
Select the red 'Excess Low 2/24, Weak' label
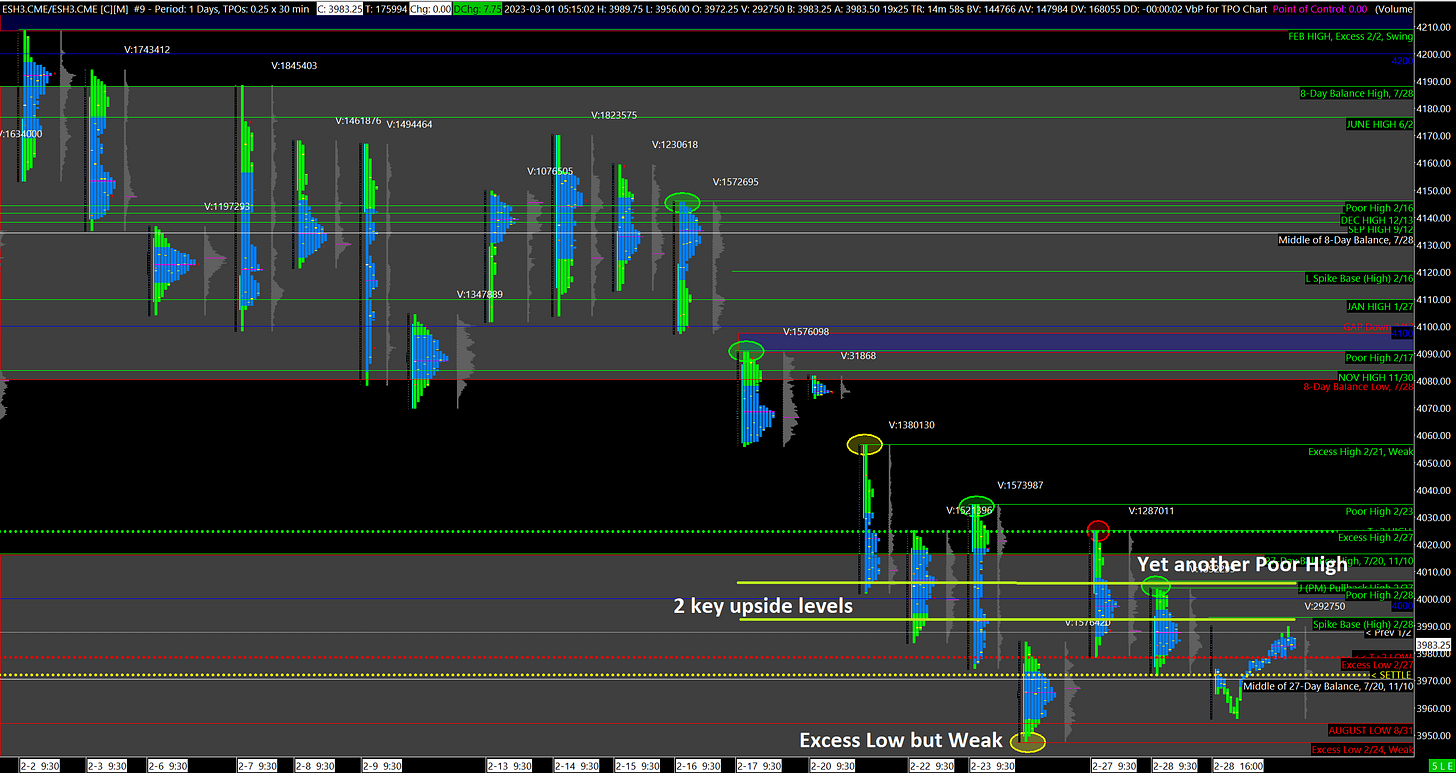[1362, 749]
